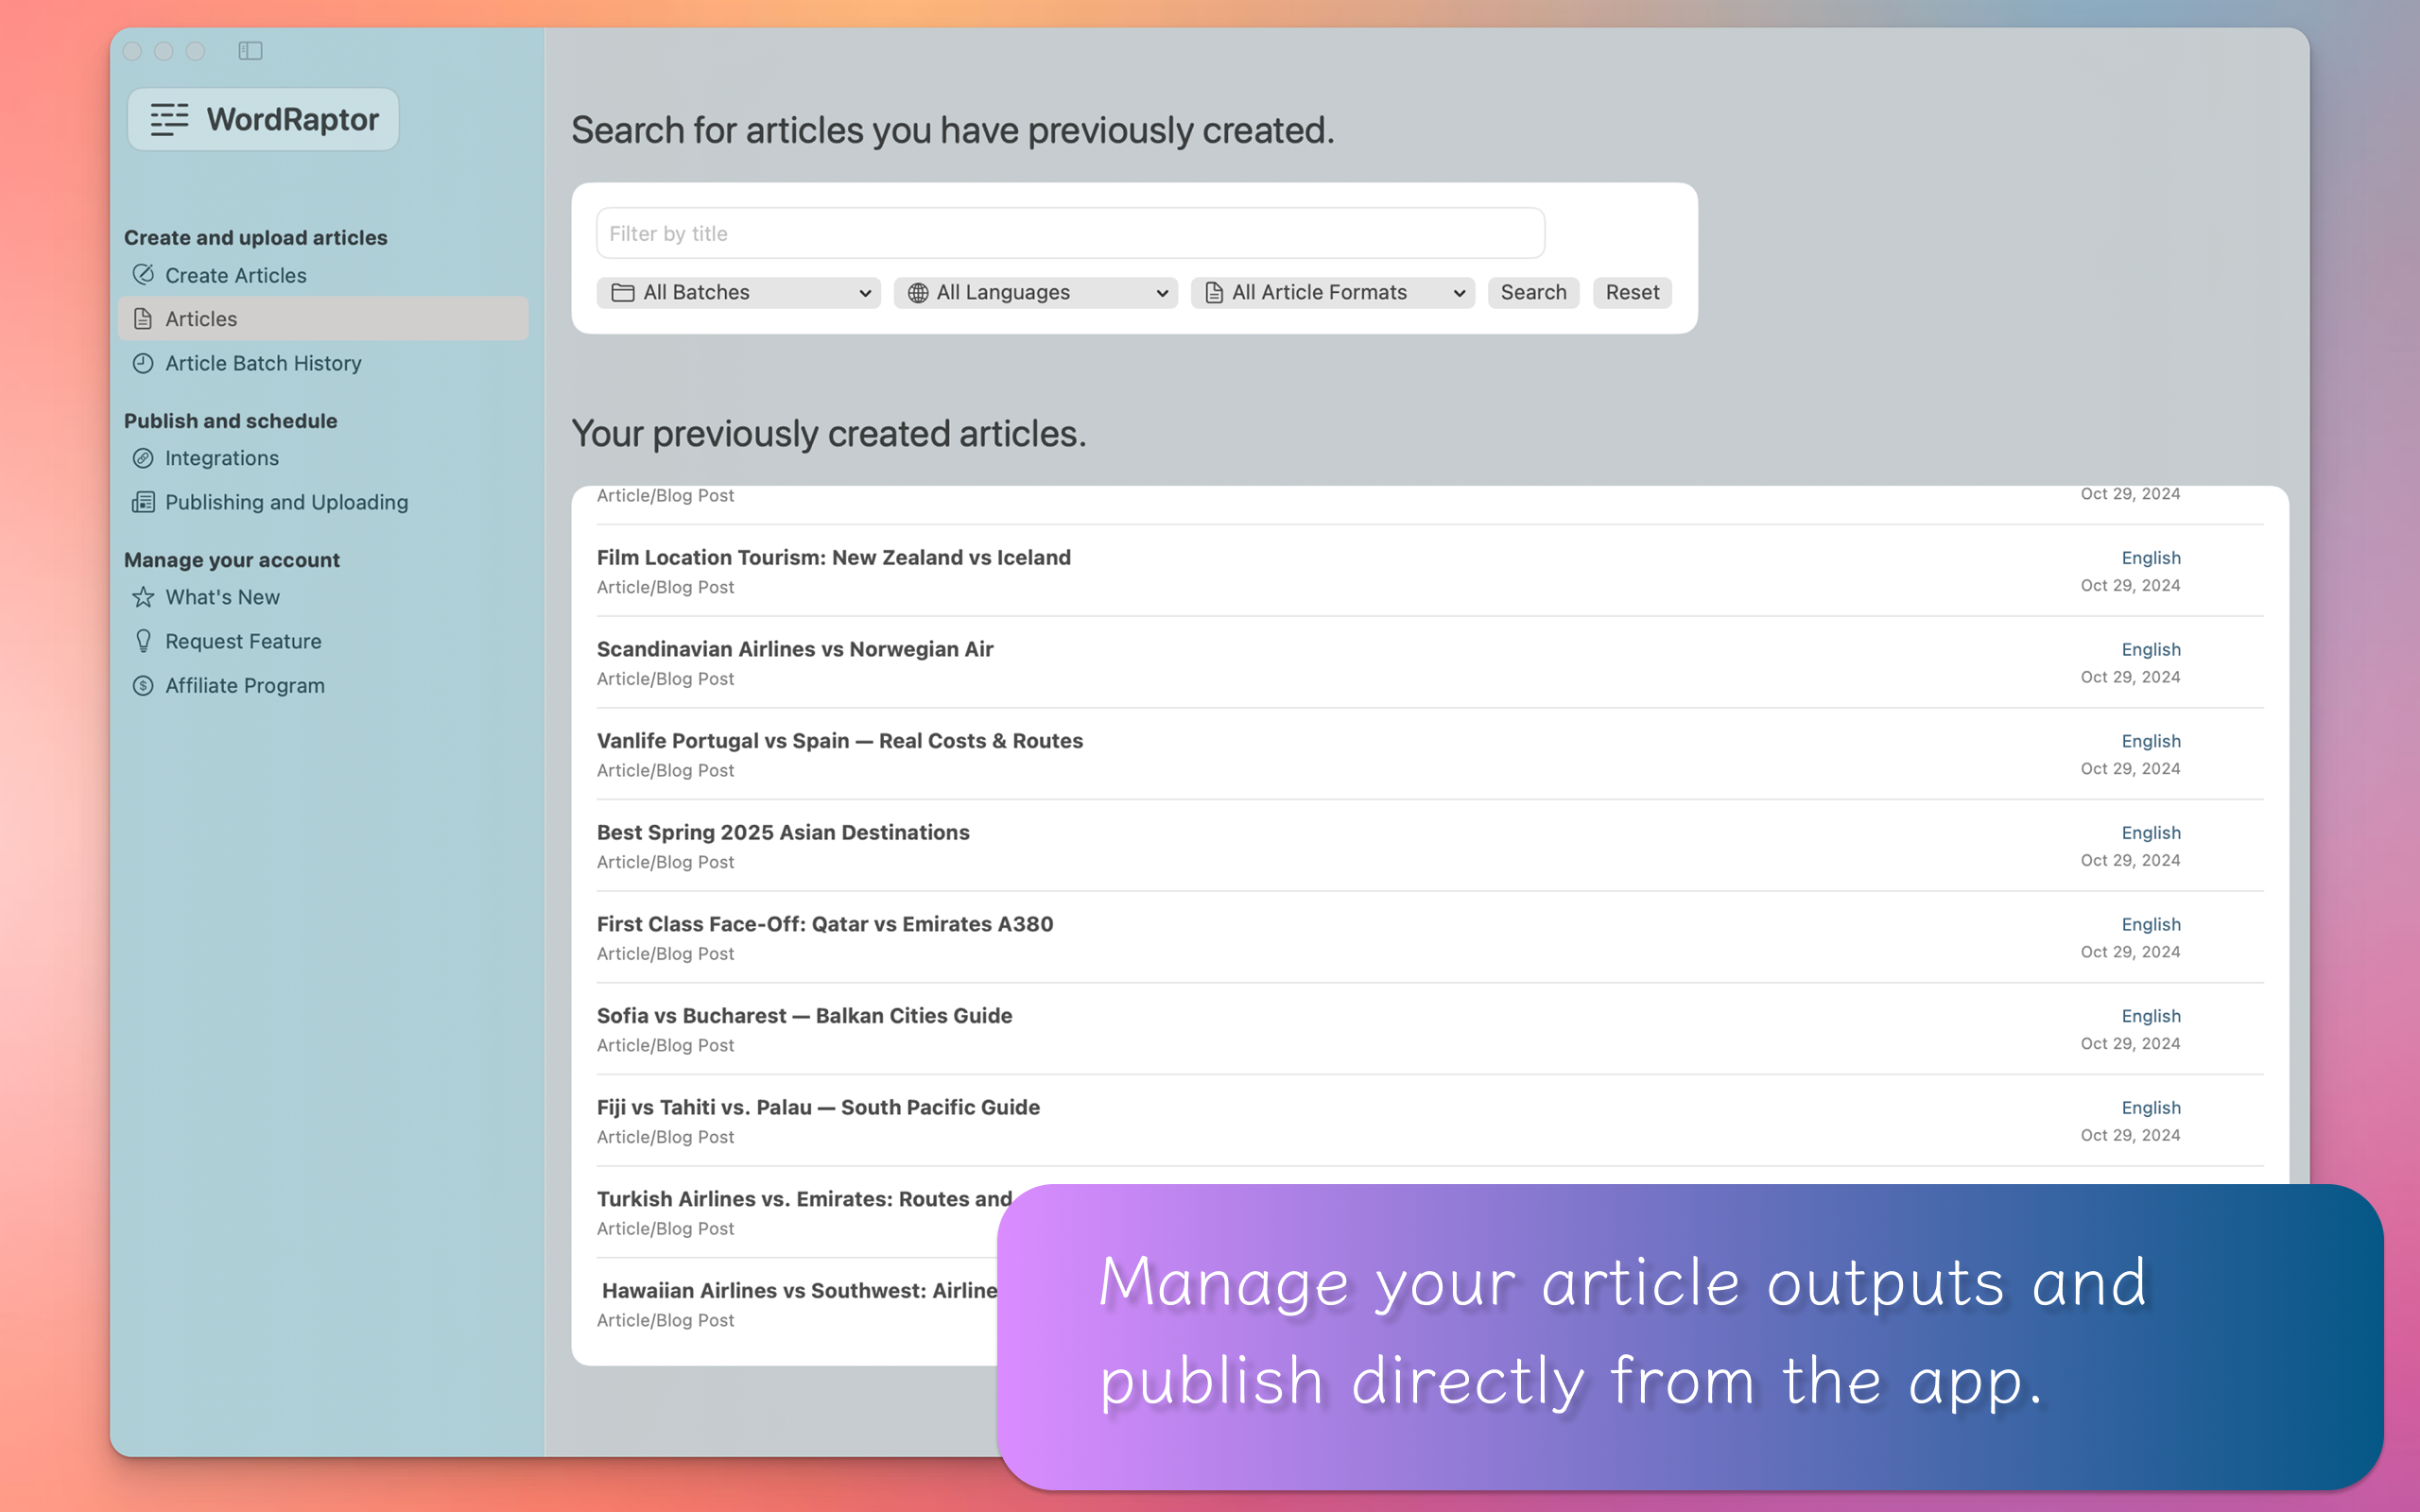This screenshot has height=1512, width=2420.
Task: Click the Article Batch History clock icon
Action: (x=143, y=363)
